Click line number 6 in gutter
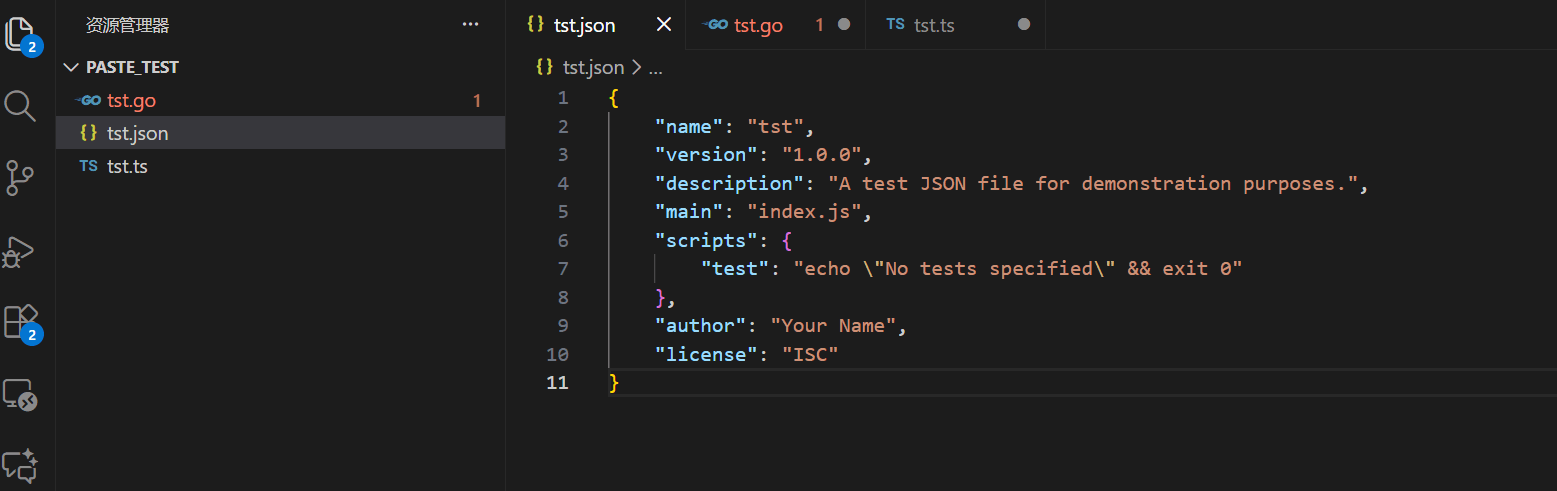This screenshot has height=491, width=1557. point(563,241)
